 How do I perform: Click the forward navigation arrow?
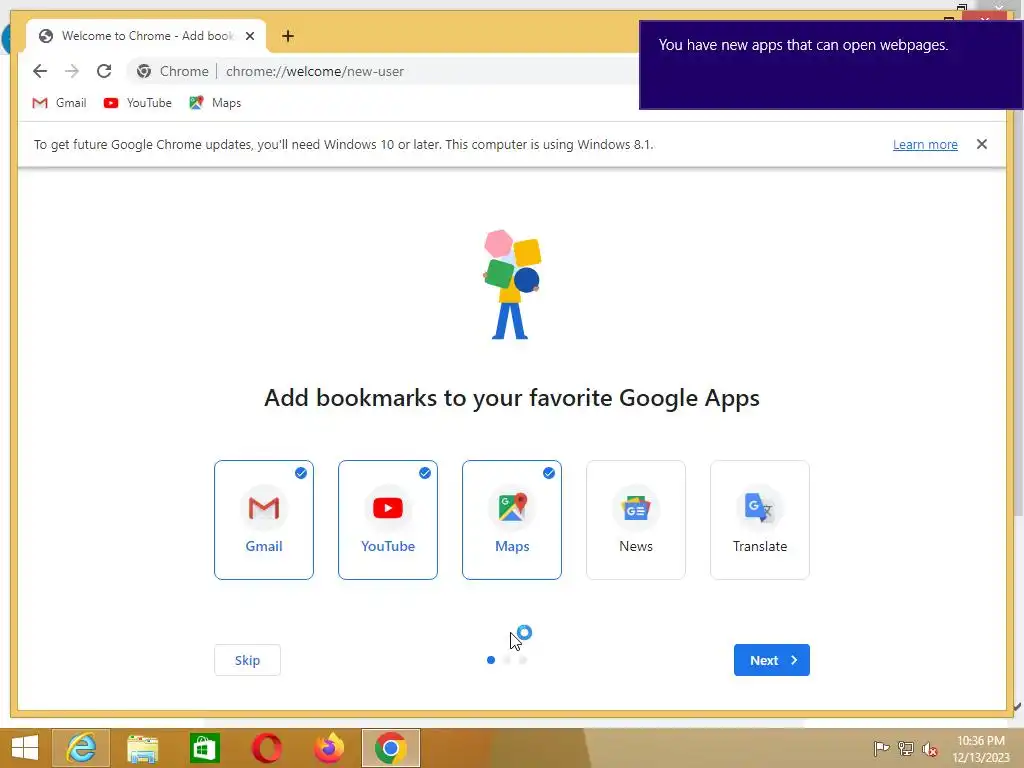tap(72, 71)
